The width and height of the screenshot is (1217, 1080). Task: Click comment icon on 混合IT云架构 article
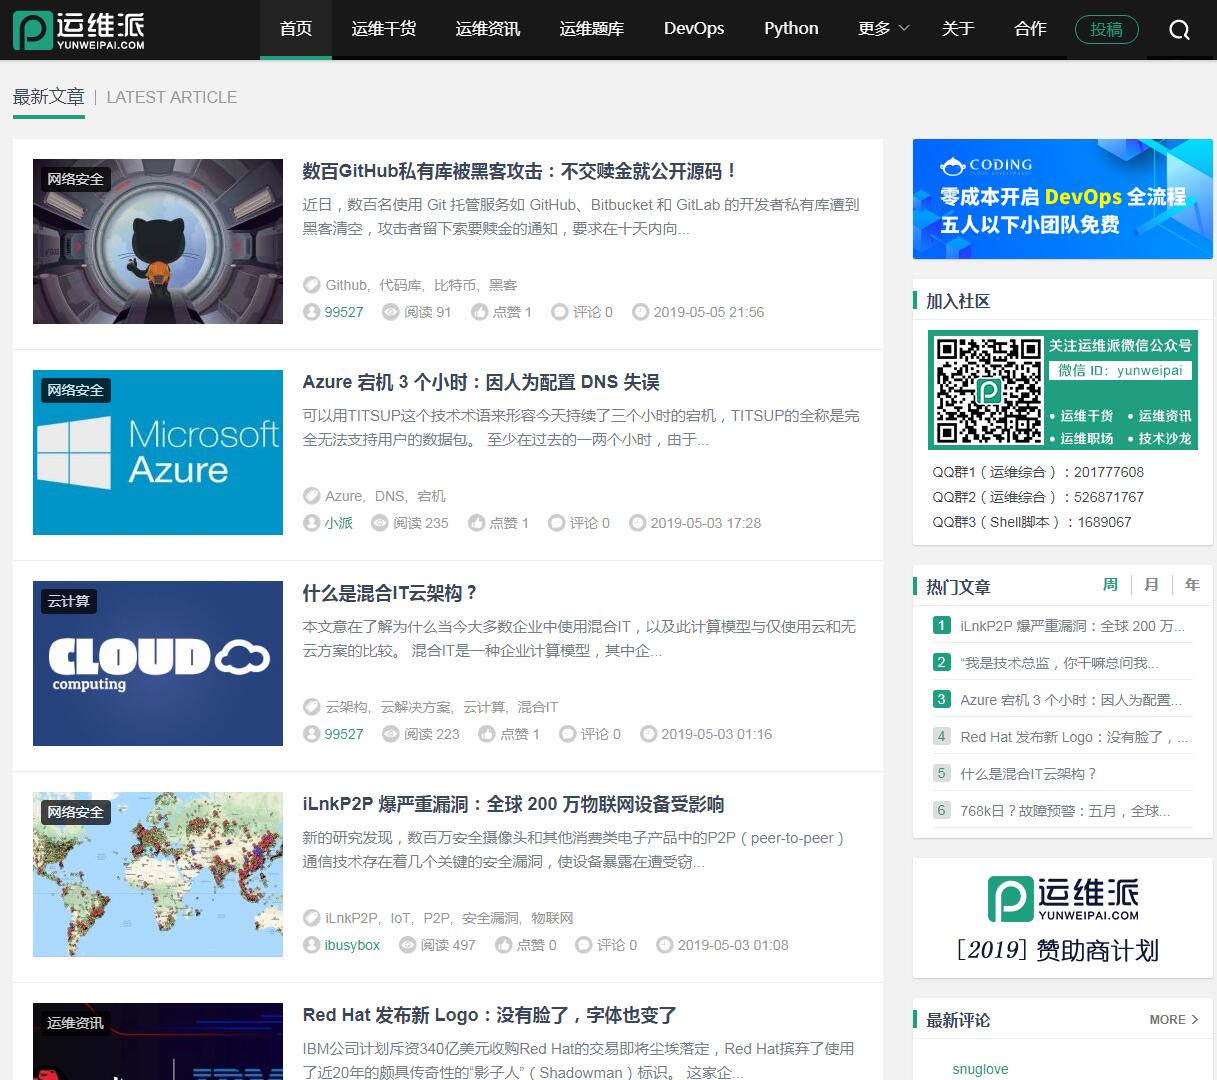tap(567, 734)
